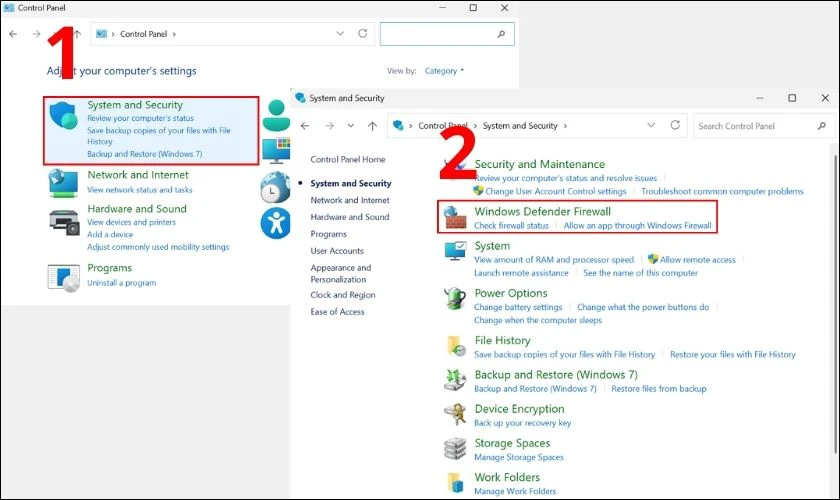Click the System and Security shield icon
The image size is (840, 500).
coord(64,115)
